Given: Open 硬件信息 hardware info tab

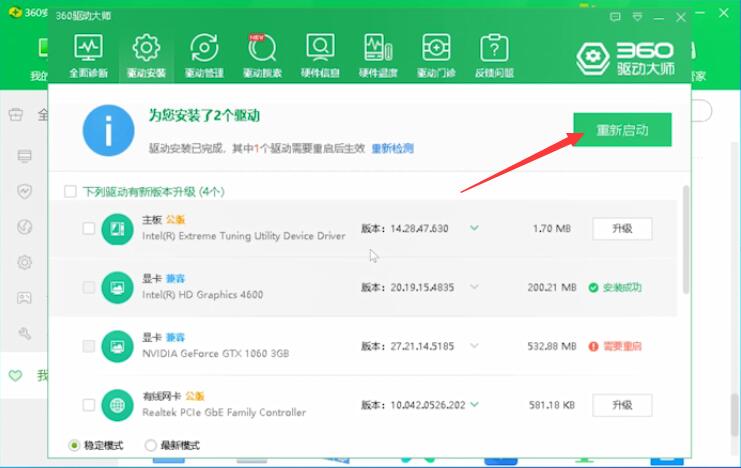Looking at the screenshot, I should point(320,56).
